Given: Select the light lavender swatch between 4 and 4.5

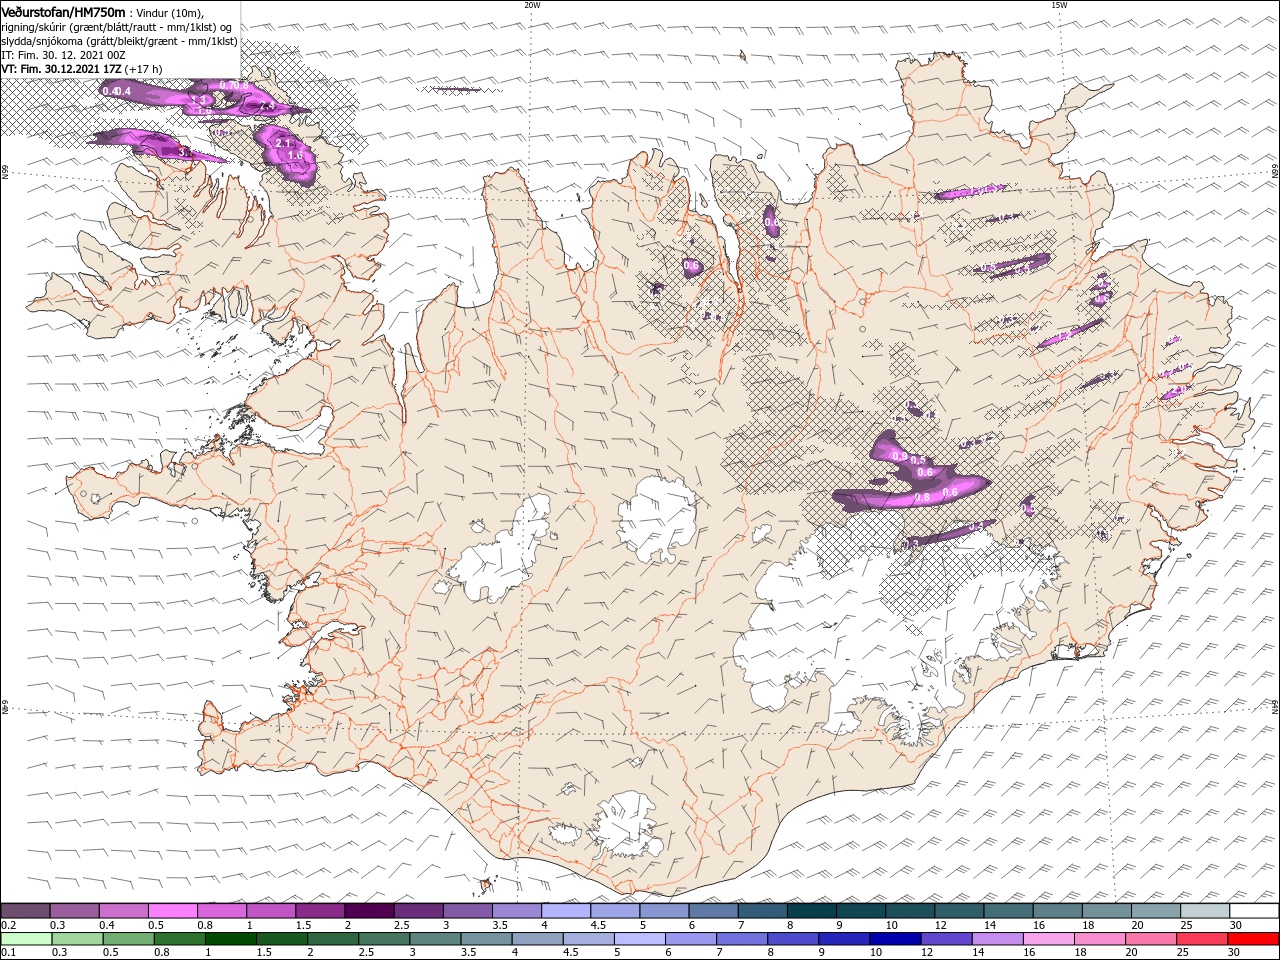Looking at the screenshot, I should [566, 911].
